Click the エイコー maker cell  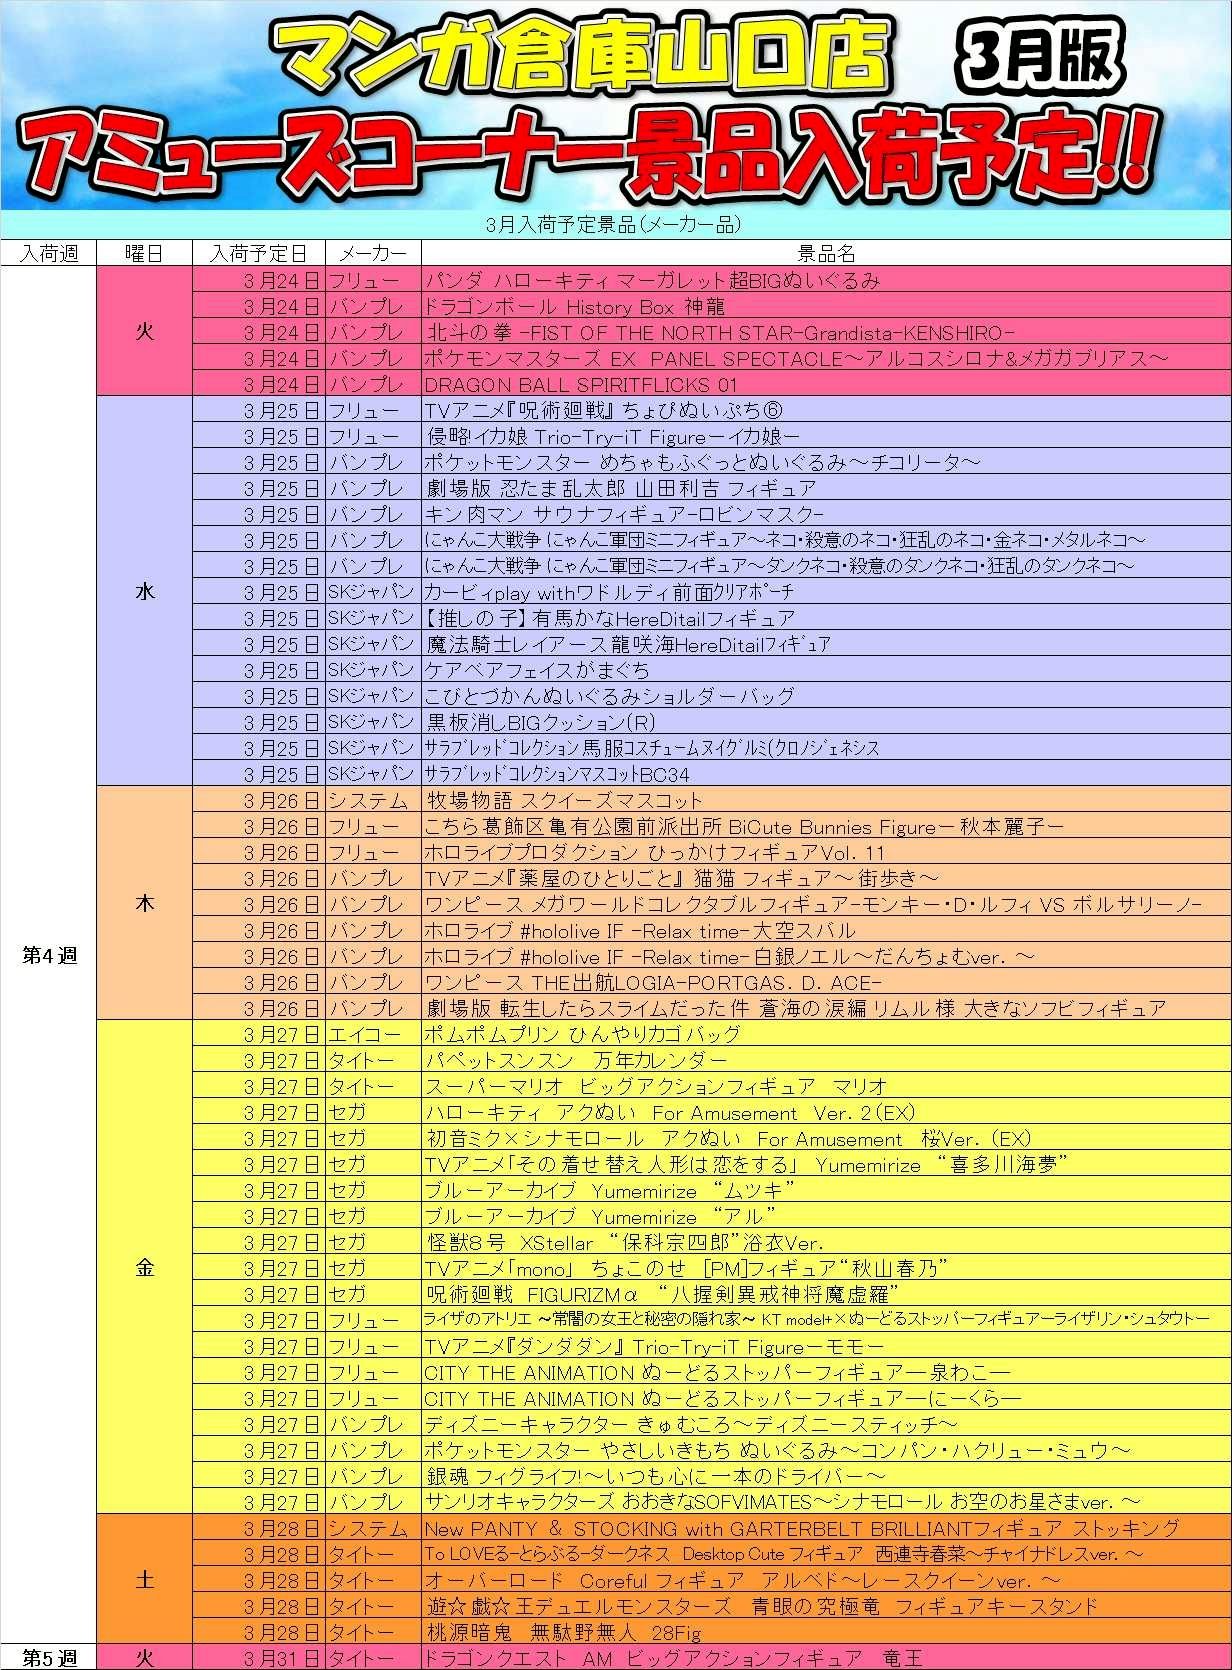[x=372, y=1034]
